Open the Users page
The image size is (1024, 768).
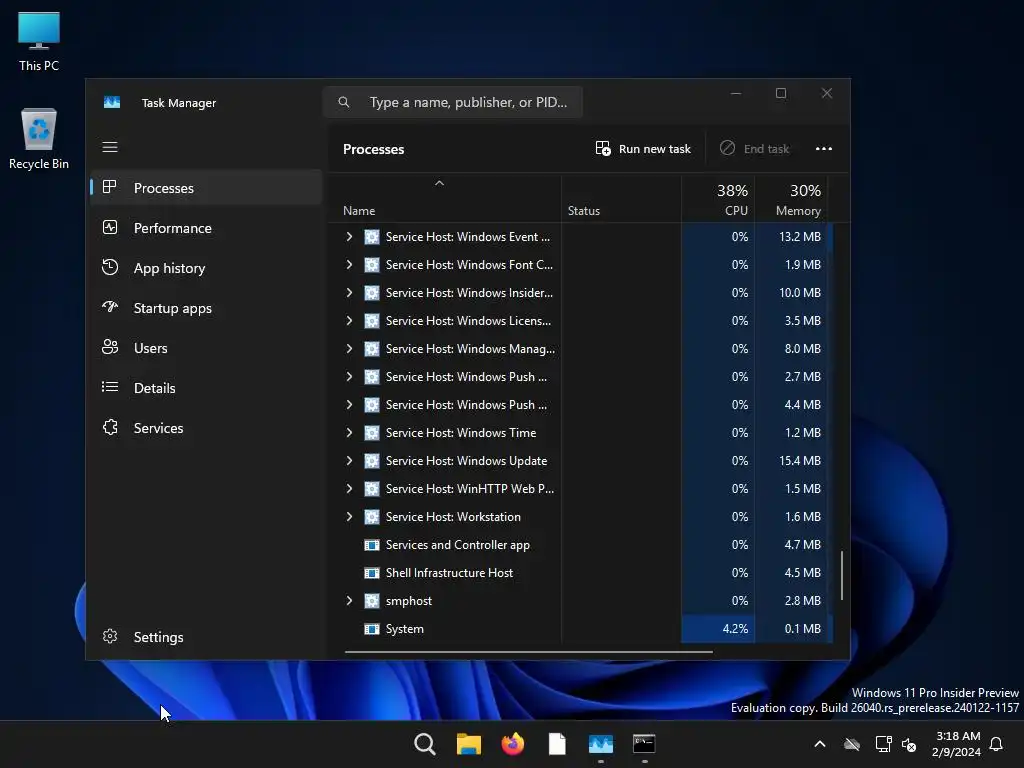[x=206, y=348]
